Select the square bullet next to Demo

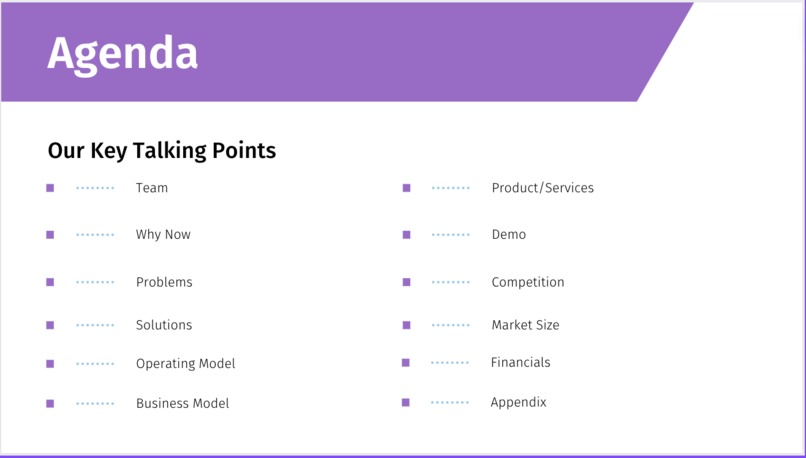[x=406, y=235]
